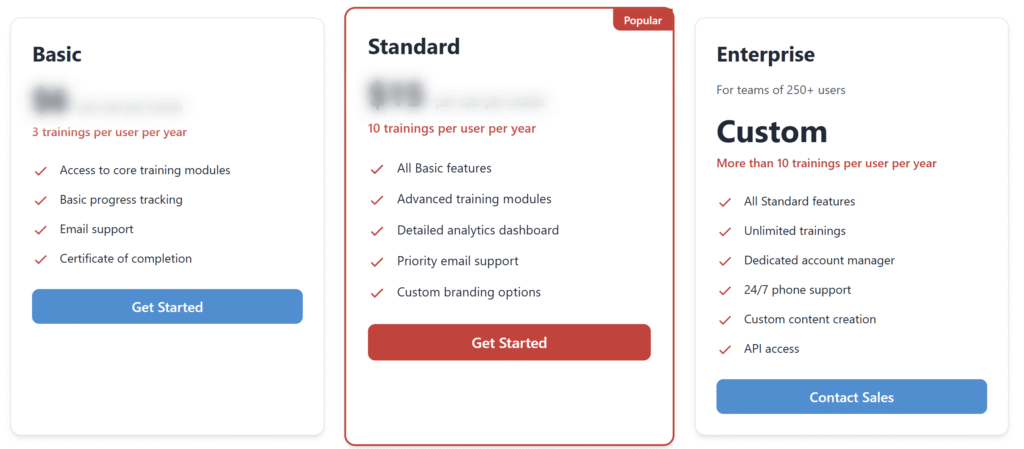Click Get Started in Basic plan
Viewport: 1024px width, 449px height.
click(x=167, y=307)
